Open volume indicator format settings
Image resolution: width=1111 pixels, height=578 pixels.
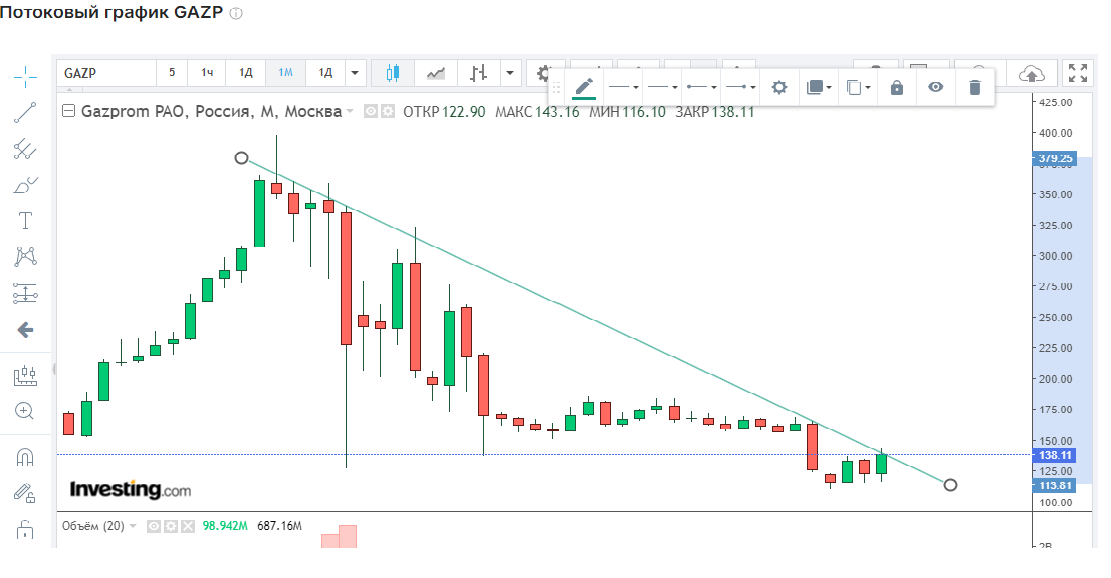pyautogui.click(x=171, y=526)
